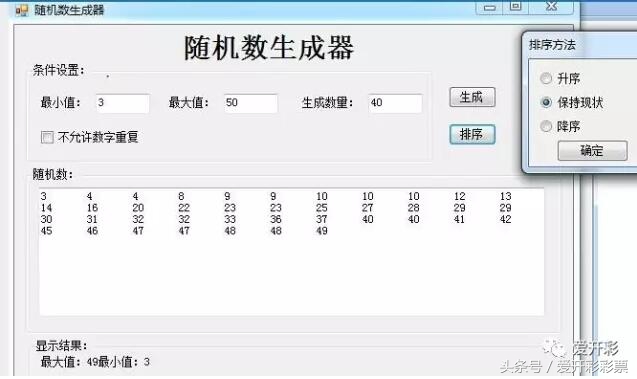Click number 14 in the second row
The height and width of the screenshot is (379, 637).
[x=46, y=208]
